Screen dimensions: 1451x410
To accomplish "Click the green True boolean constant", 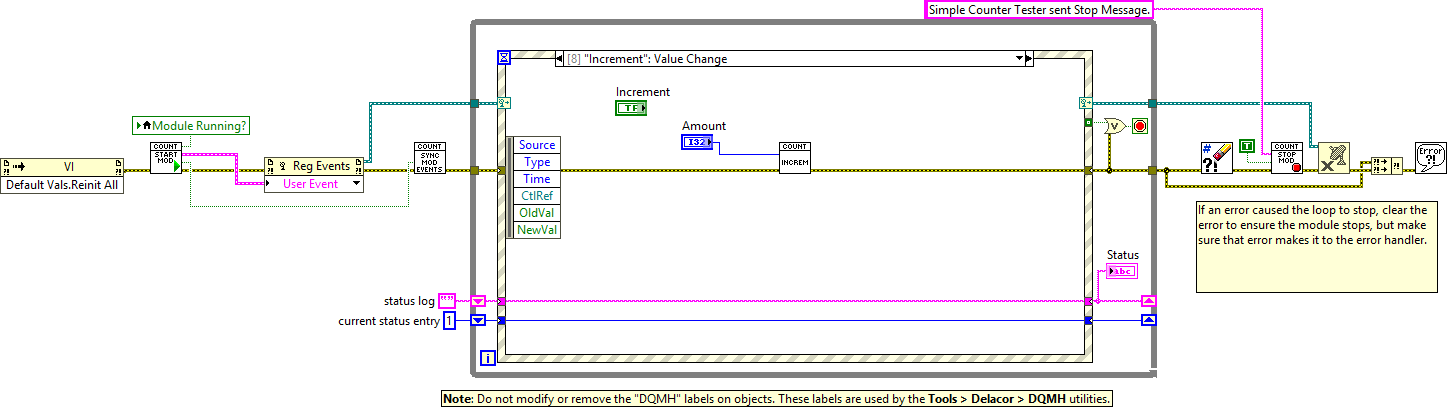I will [1246, 146].
